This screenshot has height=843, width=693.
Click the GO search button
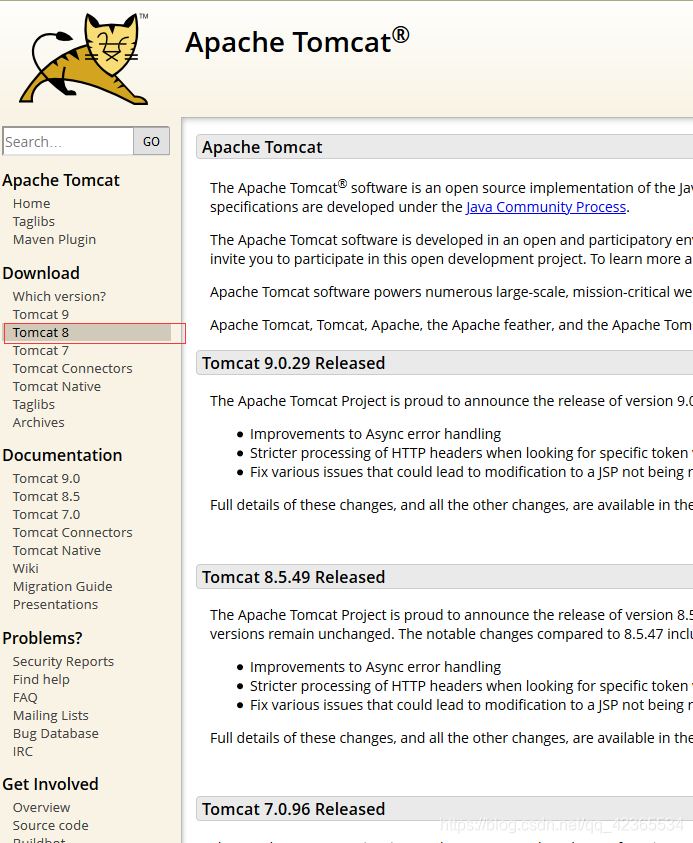click(152, 141)
